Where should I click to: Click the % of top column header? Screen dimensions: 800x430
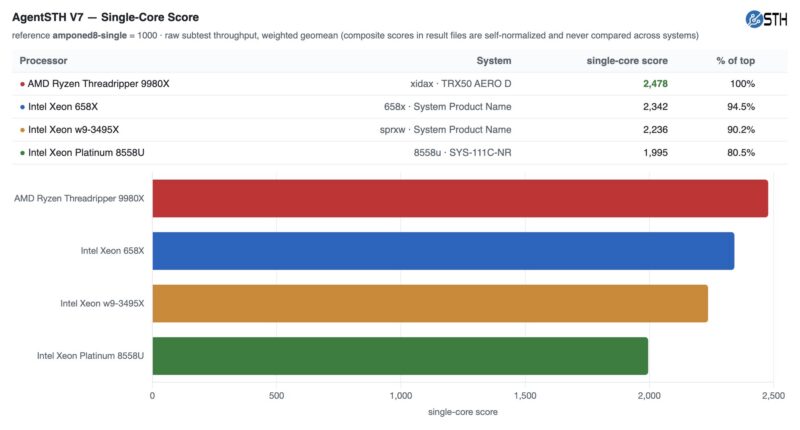pyautogui.click(x=735, y=61)
